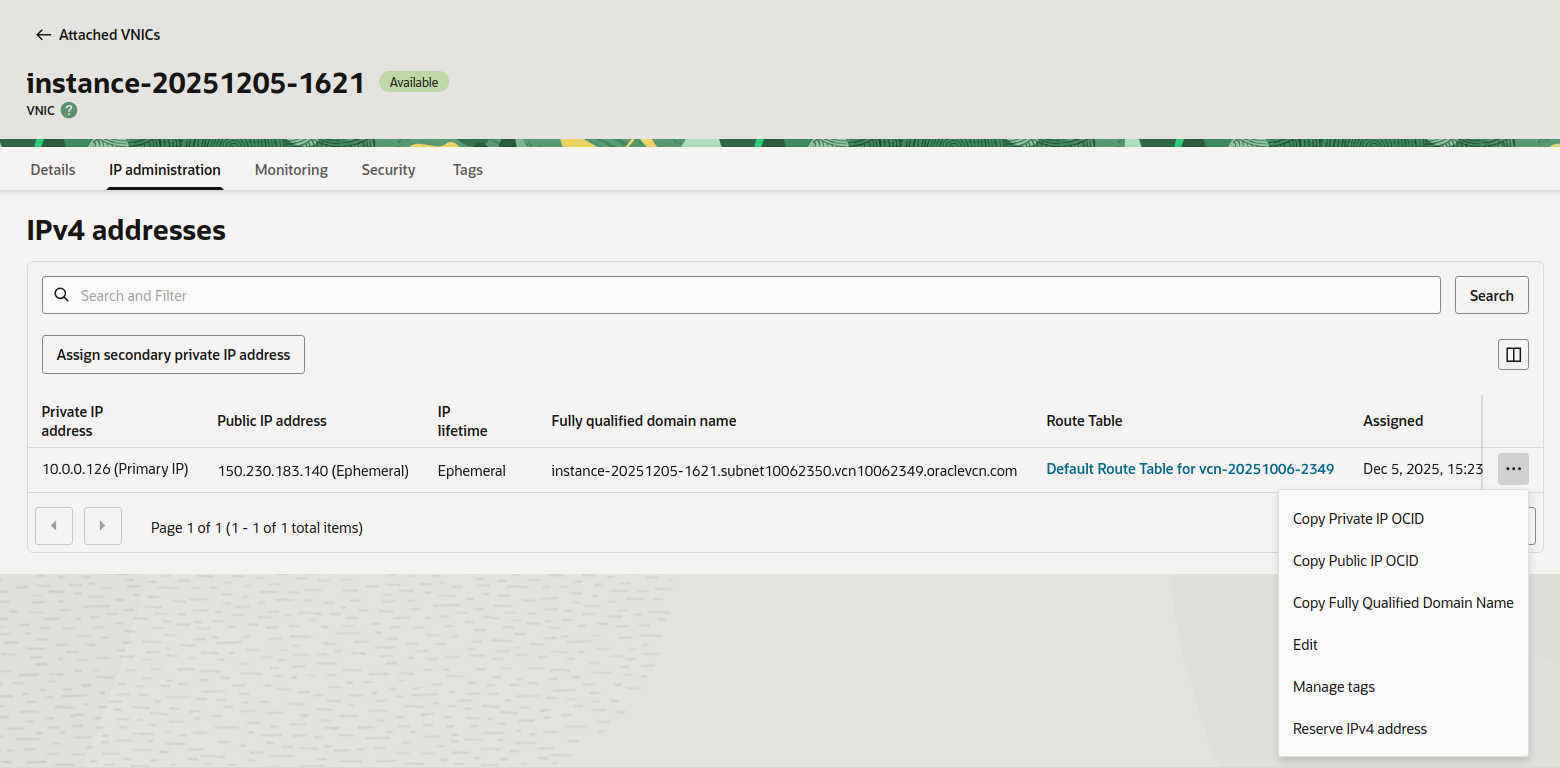The image size is (1560, 768).
Task: Choose Copy Public IP OCID
Action: [x=1355, y=561]
